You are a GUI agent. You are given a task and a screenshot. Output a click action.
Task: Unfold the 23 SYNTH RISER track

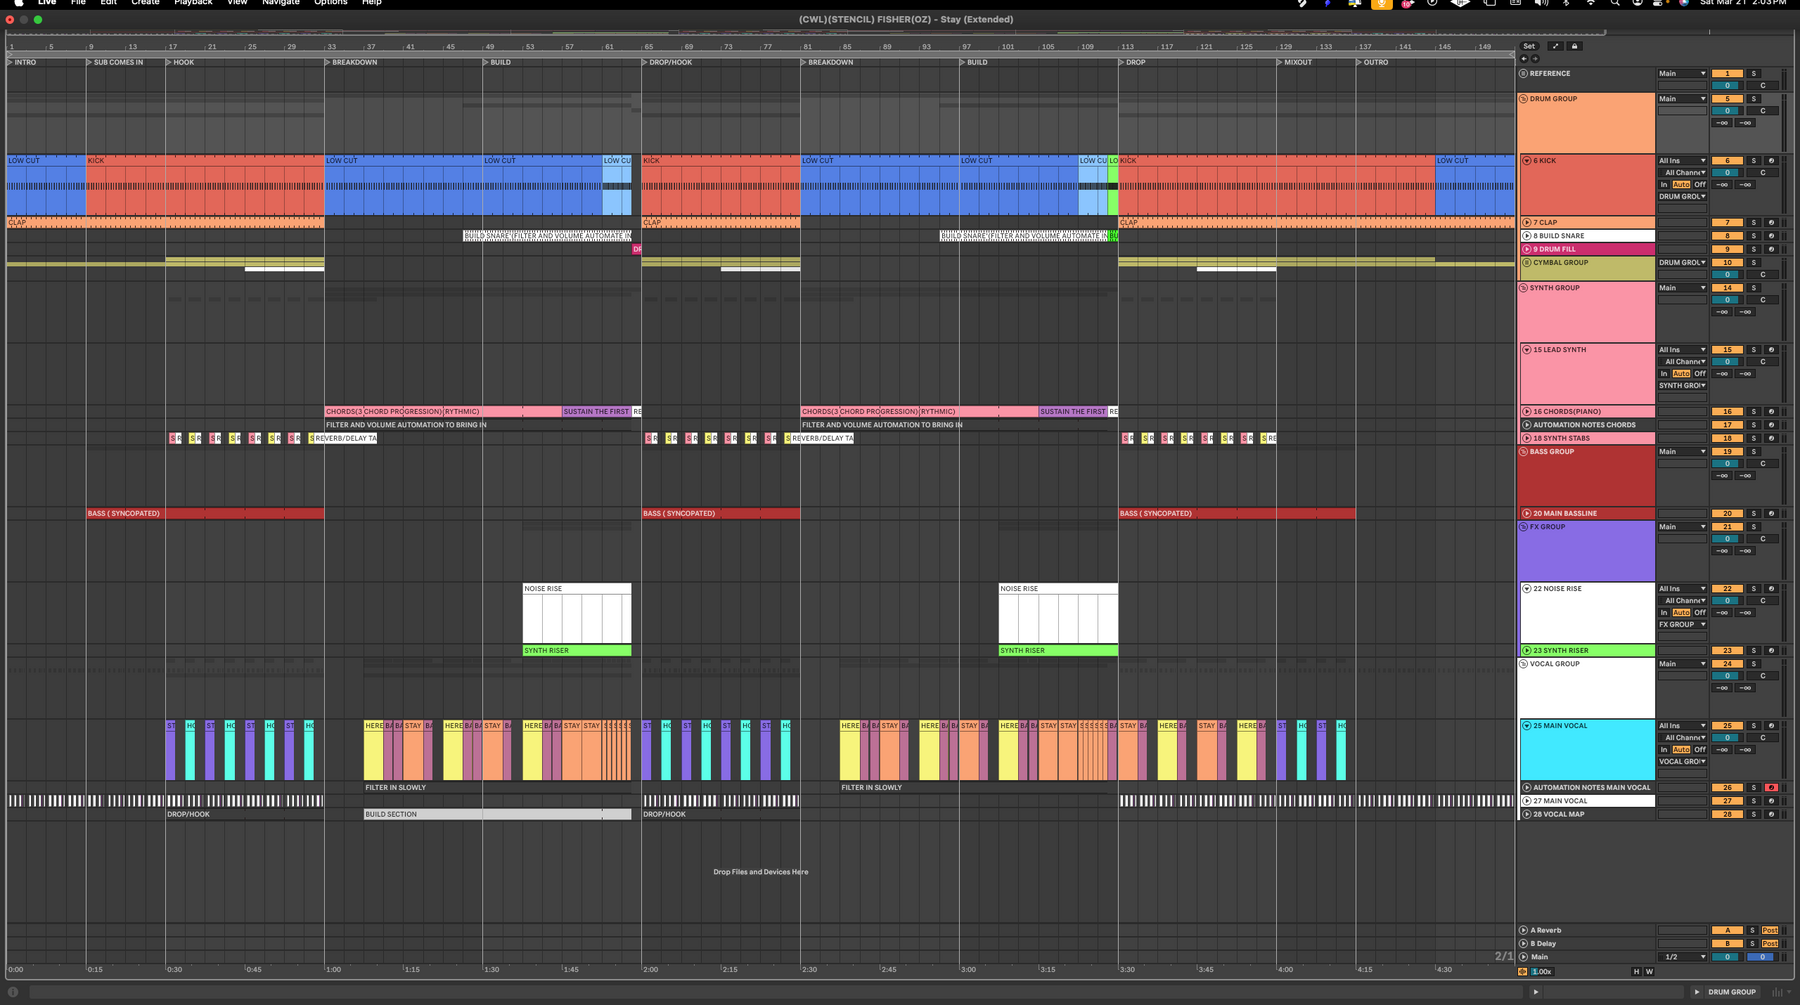tap(1527, 651)
